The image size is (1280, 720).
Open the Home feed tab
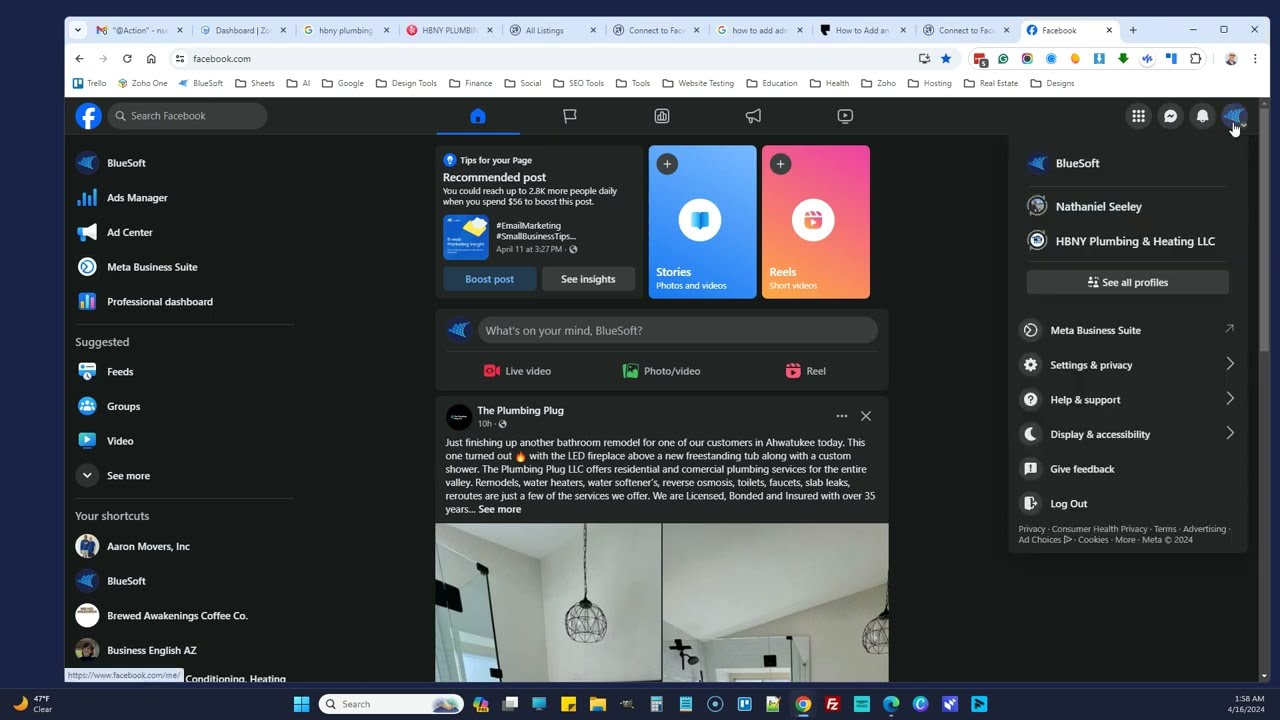pos(478,116)
